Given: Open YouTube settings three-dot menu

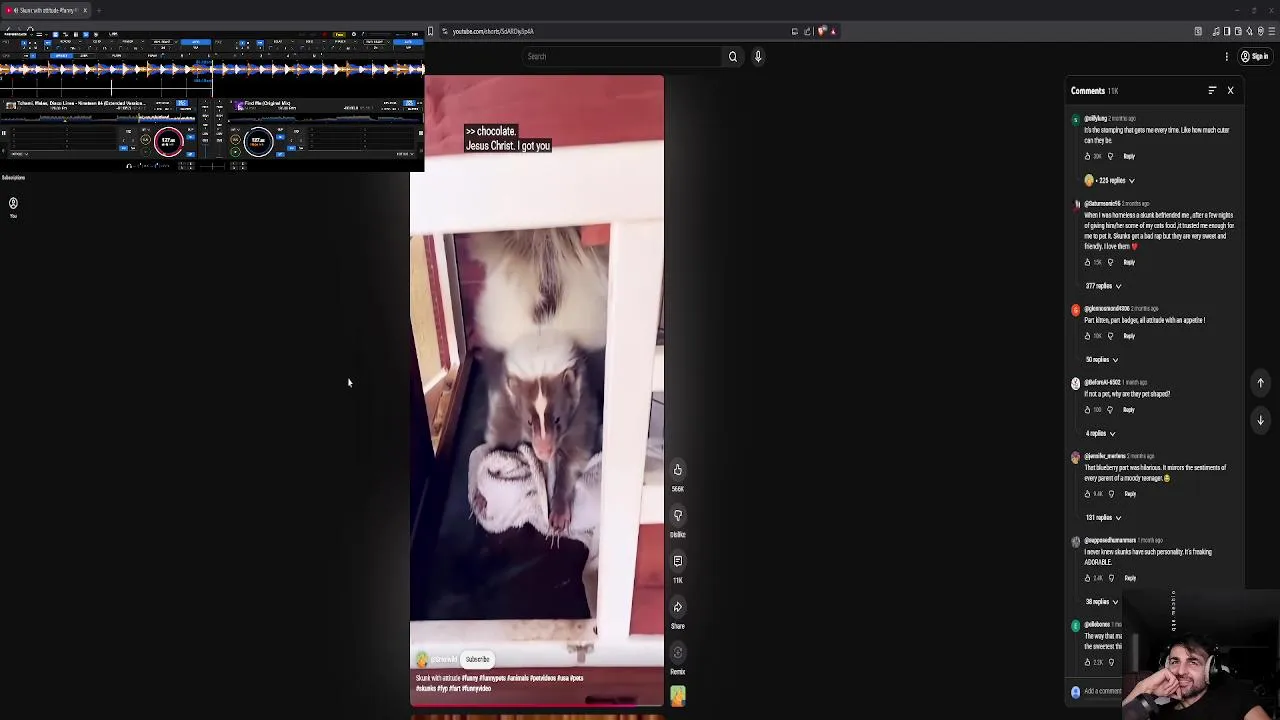Looking at the screenshot, I should 1227,57.
